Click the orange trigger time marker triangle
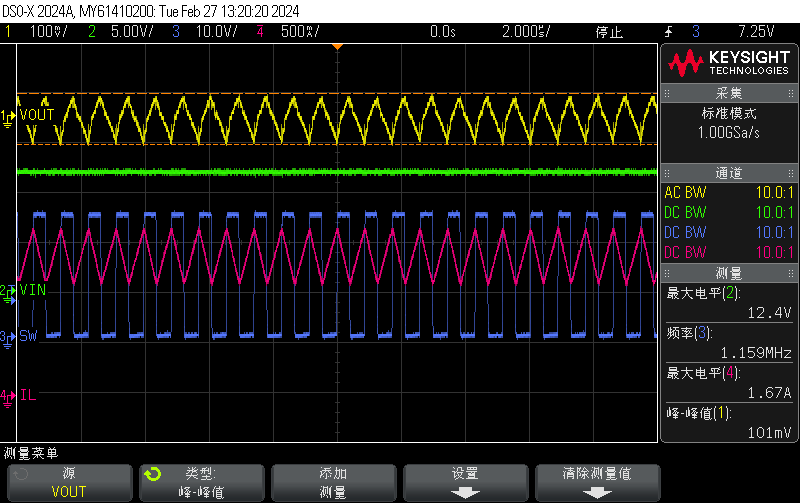The width and height of the screenshot is (800, 503). click(x=337, y=47)
